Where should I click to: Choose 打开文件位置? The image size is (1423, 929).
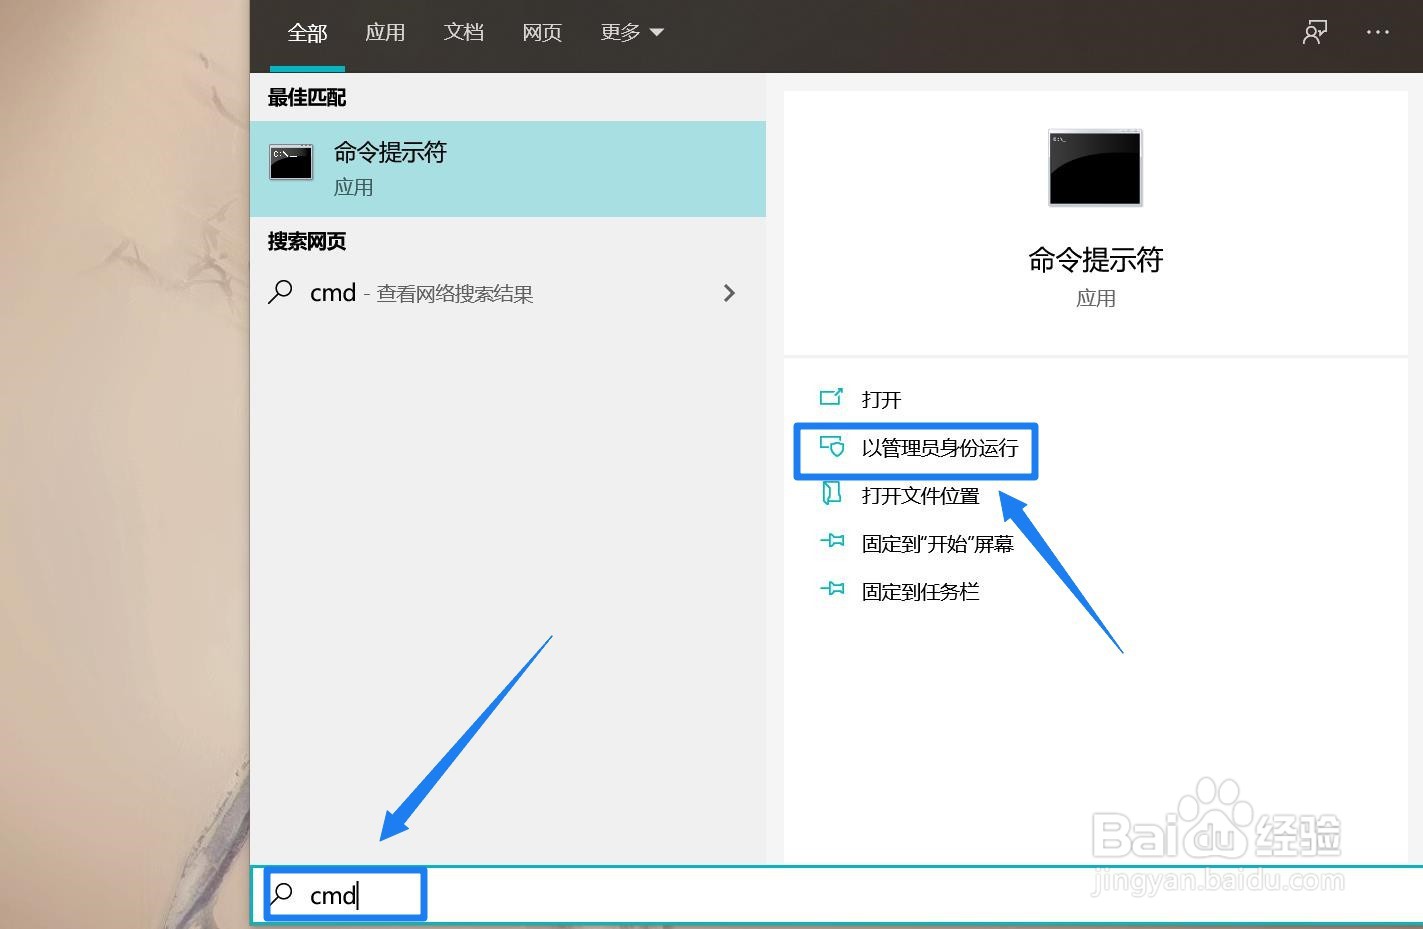point(920,496)
